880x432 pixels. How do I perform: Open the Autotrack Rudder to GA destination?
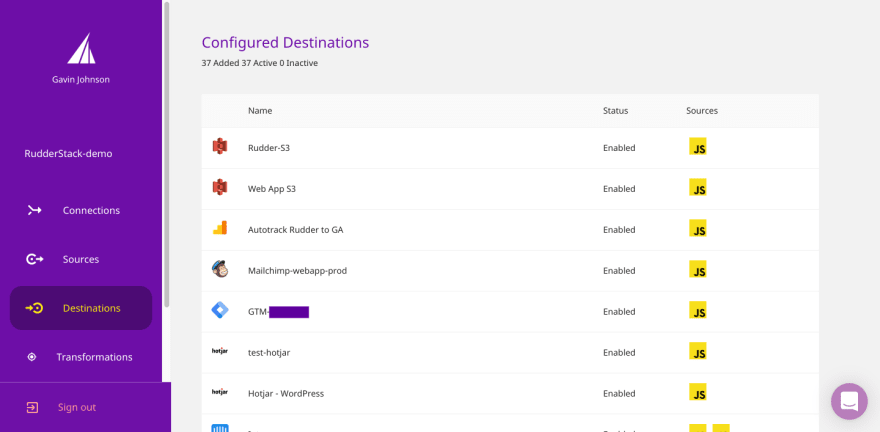(x=295, y=230)
